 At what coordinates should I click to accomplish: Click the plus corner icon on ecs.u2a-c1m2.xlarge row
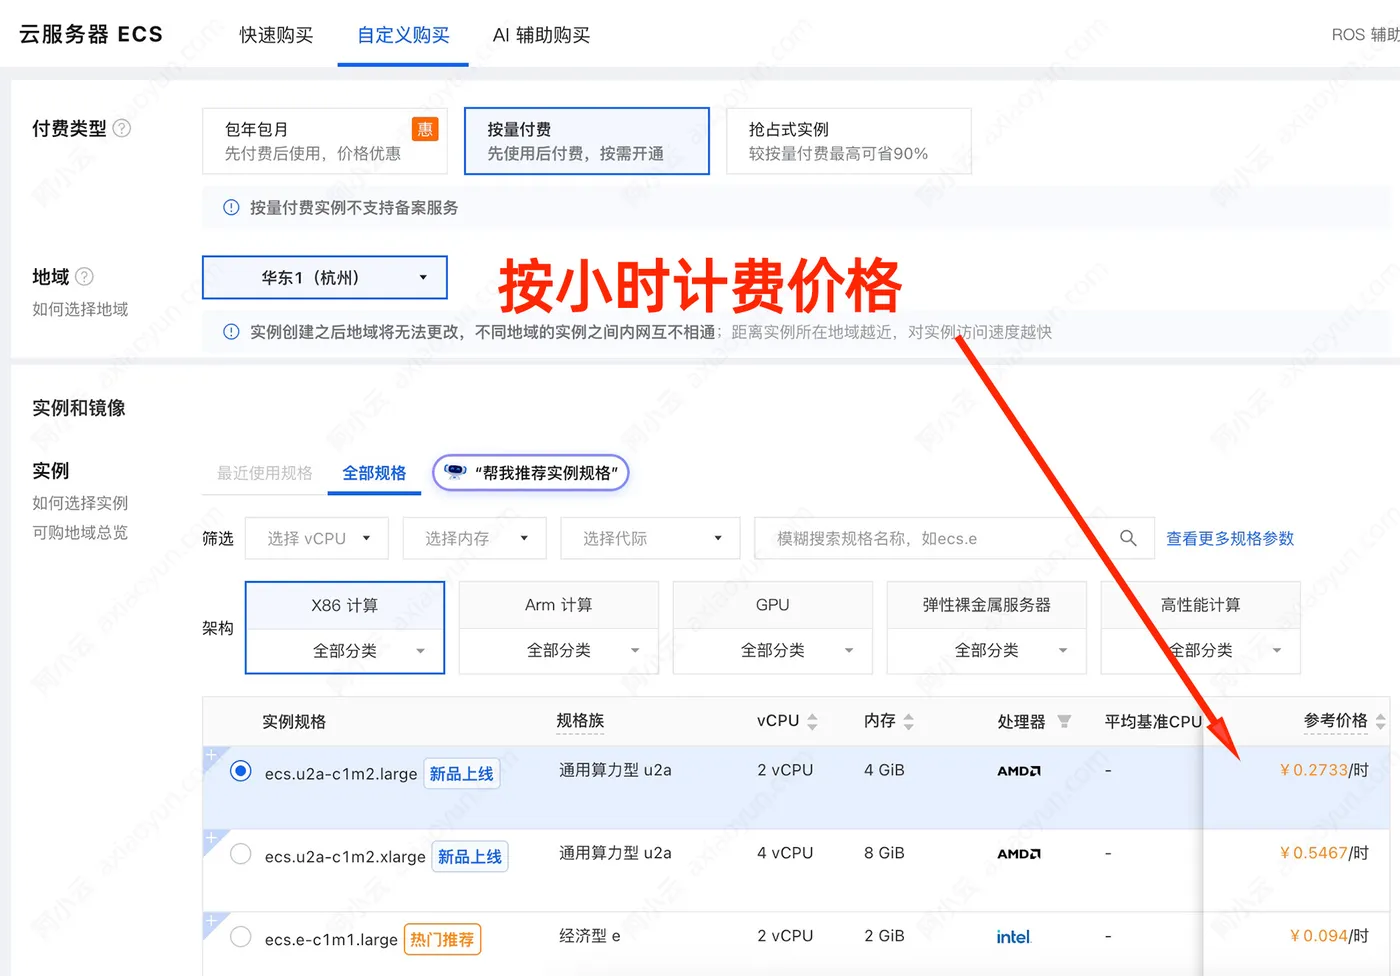[213, 838]
